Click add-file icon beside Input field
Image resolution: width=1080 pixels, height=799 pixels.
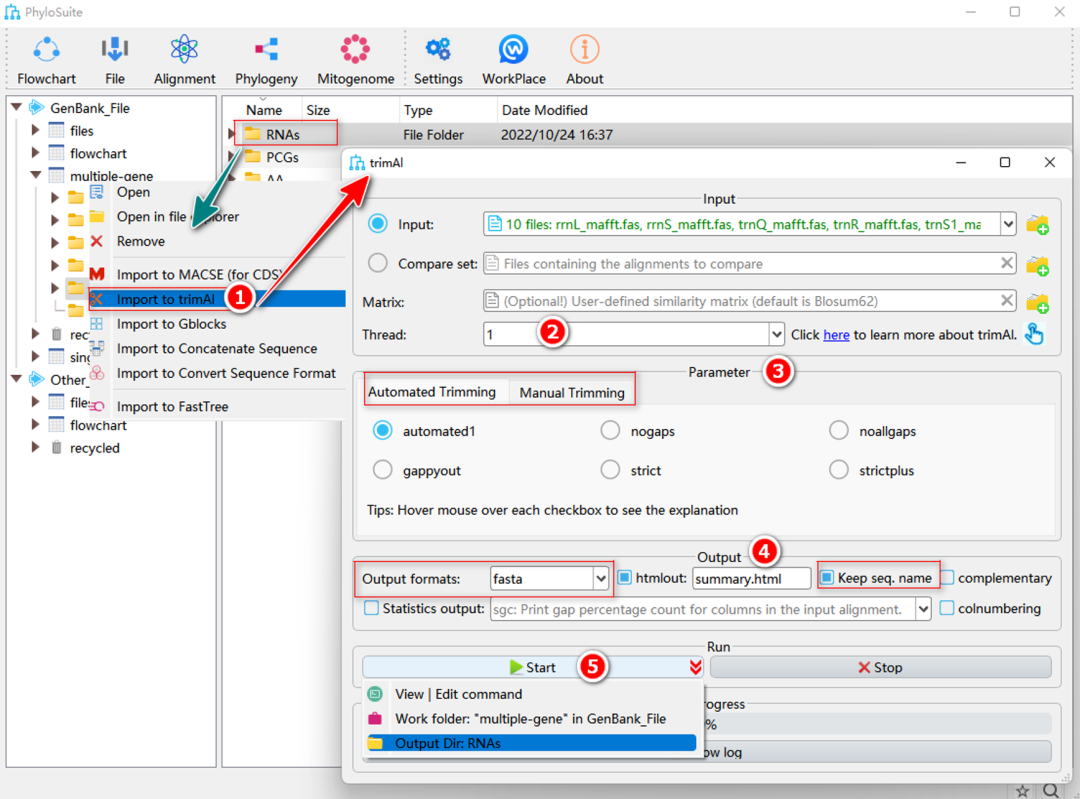click(1037, 225)
